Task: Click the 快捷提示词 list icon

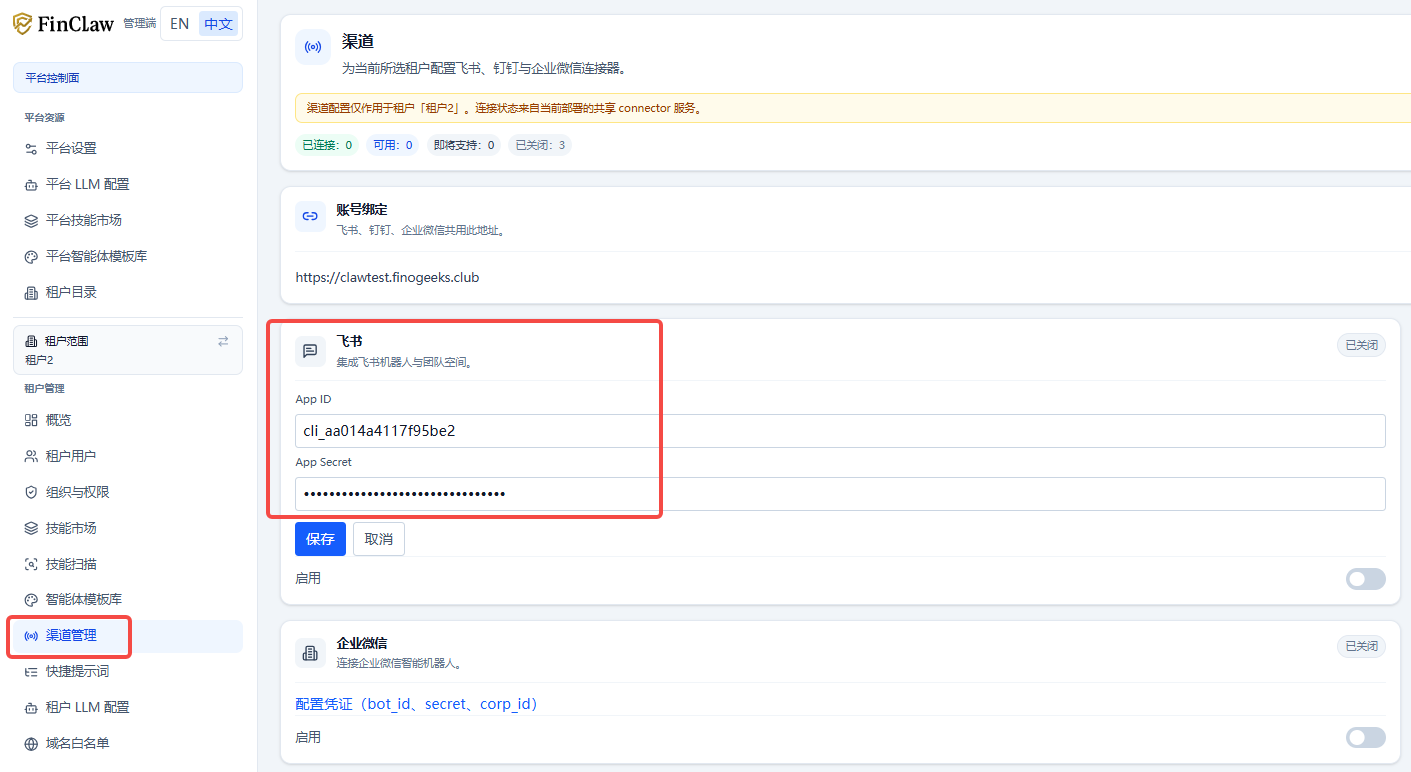Action: 31,671
